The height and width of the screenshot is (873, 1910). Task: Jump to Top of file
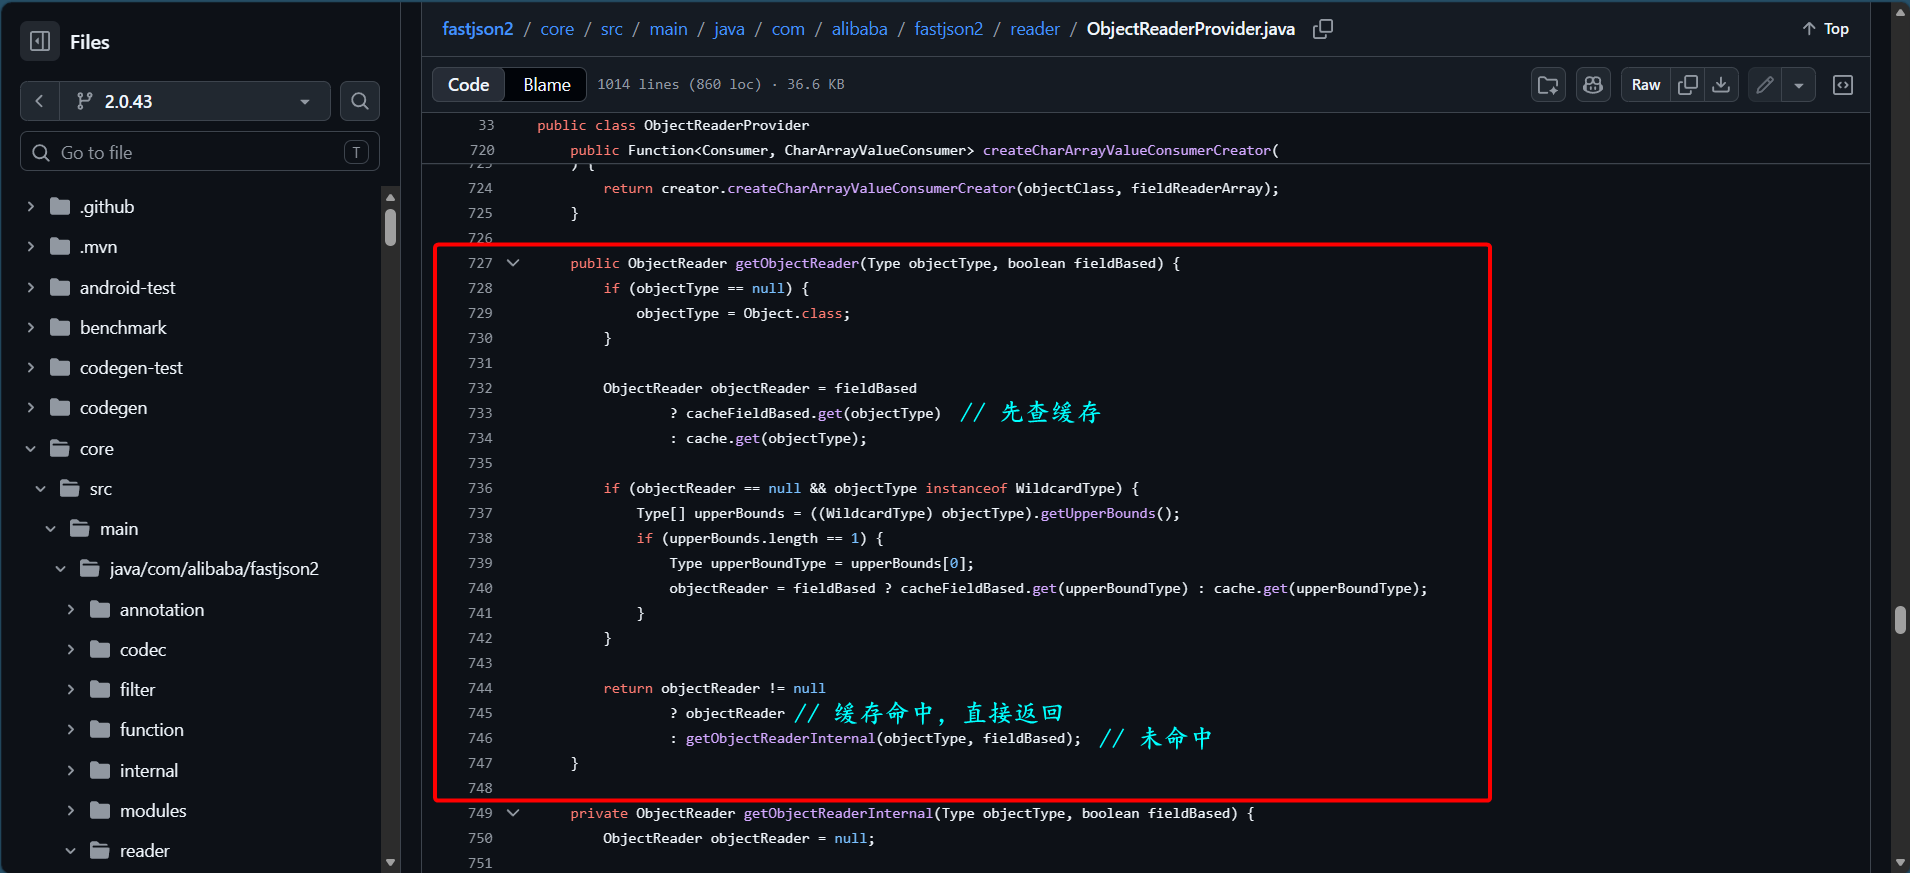pyautogui.click(x=1826, y=29)
